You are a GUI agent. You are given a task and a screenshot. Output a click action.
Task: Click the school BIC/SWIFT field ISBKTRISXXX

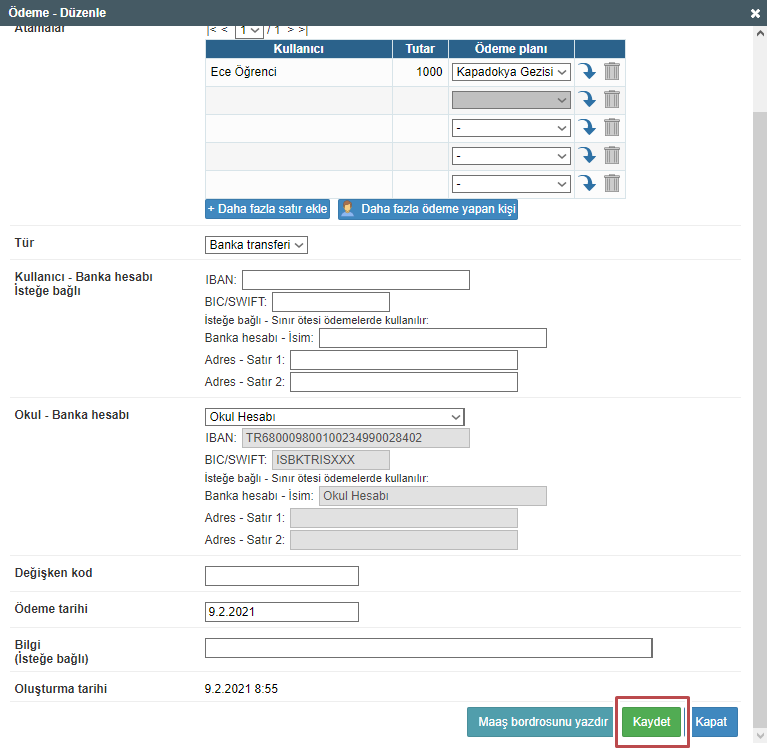point(331,460)
